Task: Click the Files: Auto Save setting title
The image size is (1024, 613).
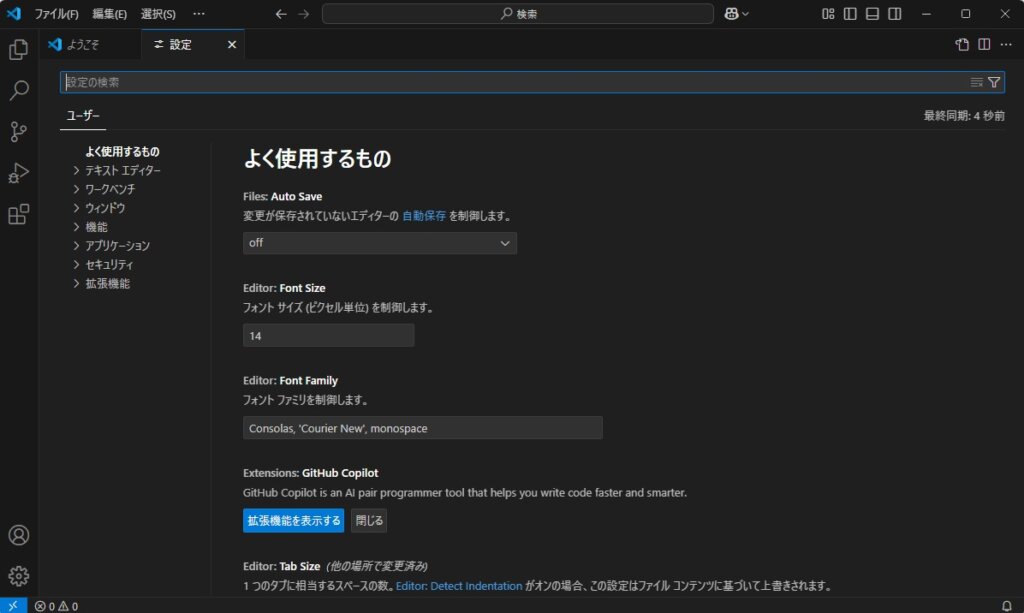Action: click(x=283, y=196)
